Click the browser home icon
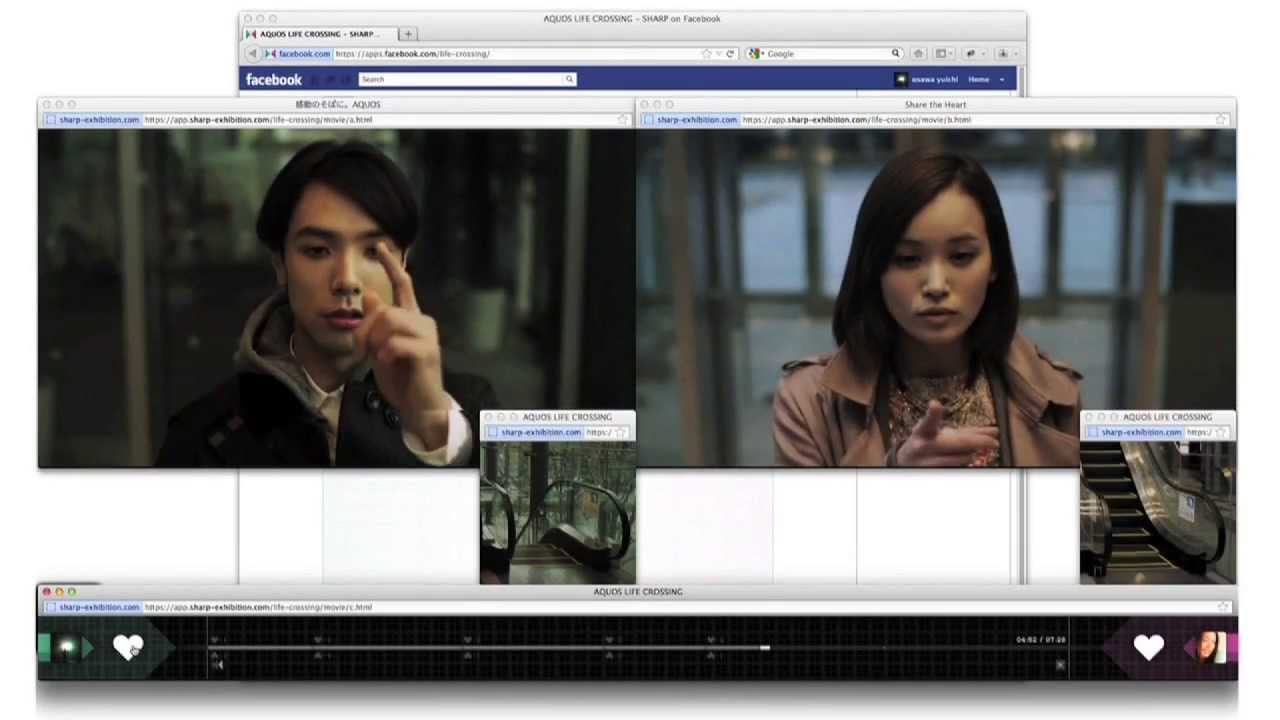 [x=918, y=53]
